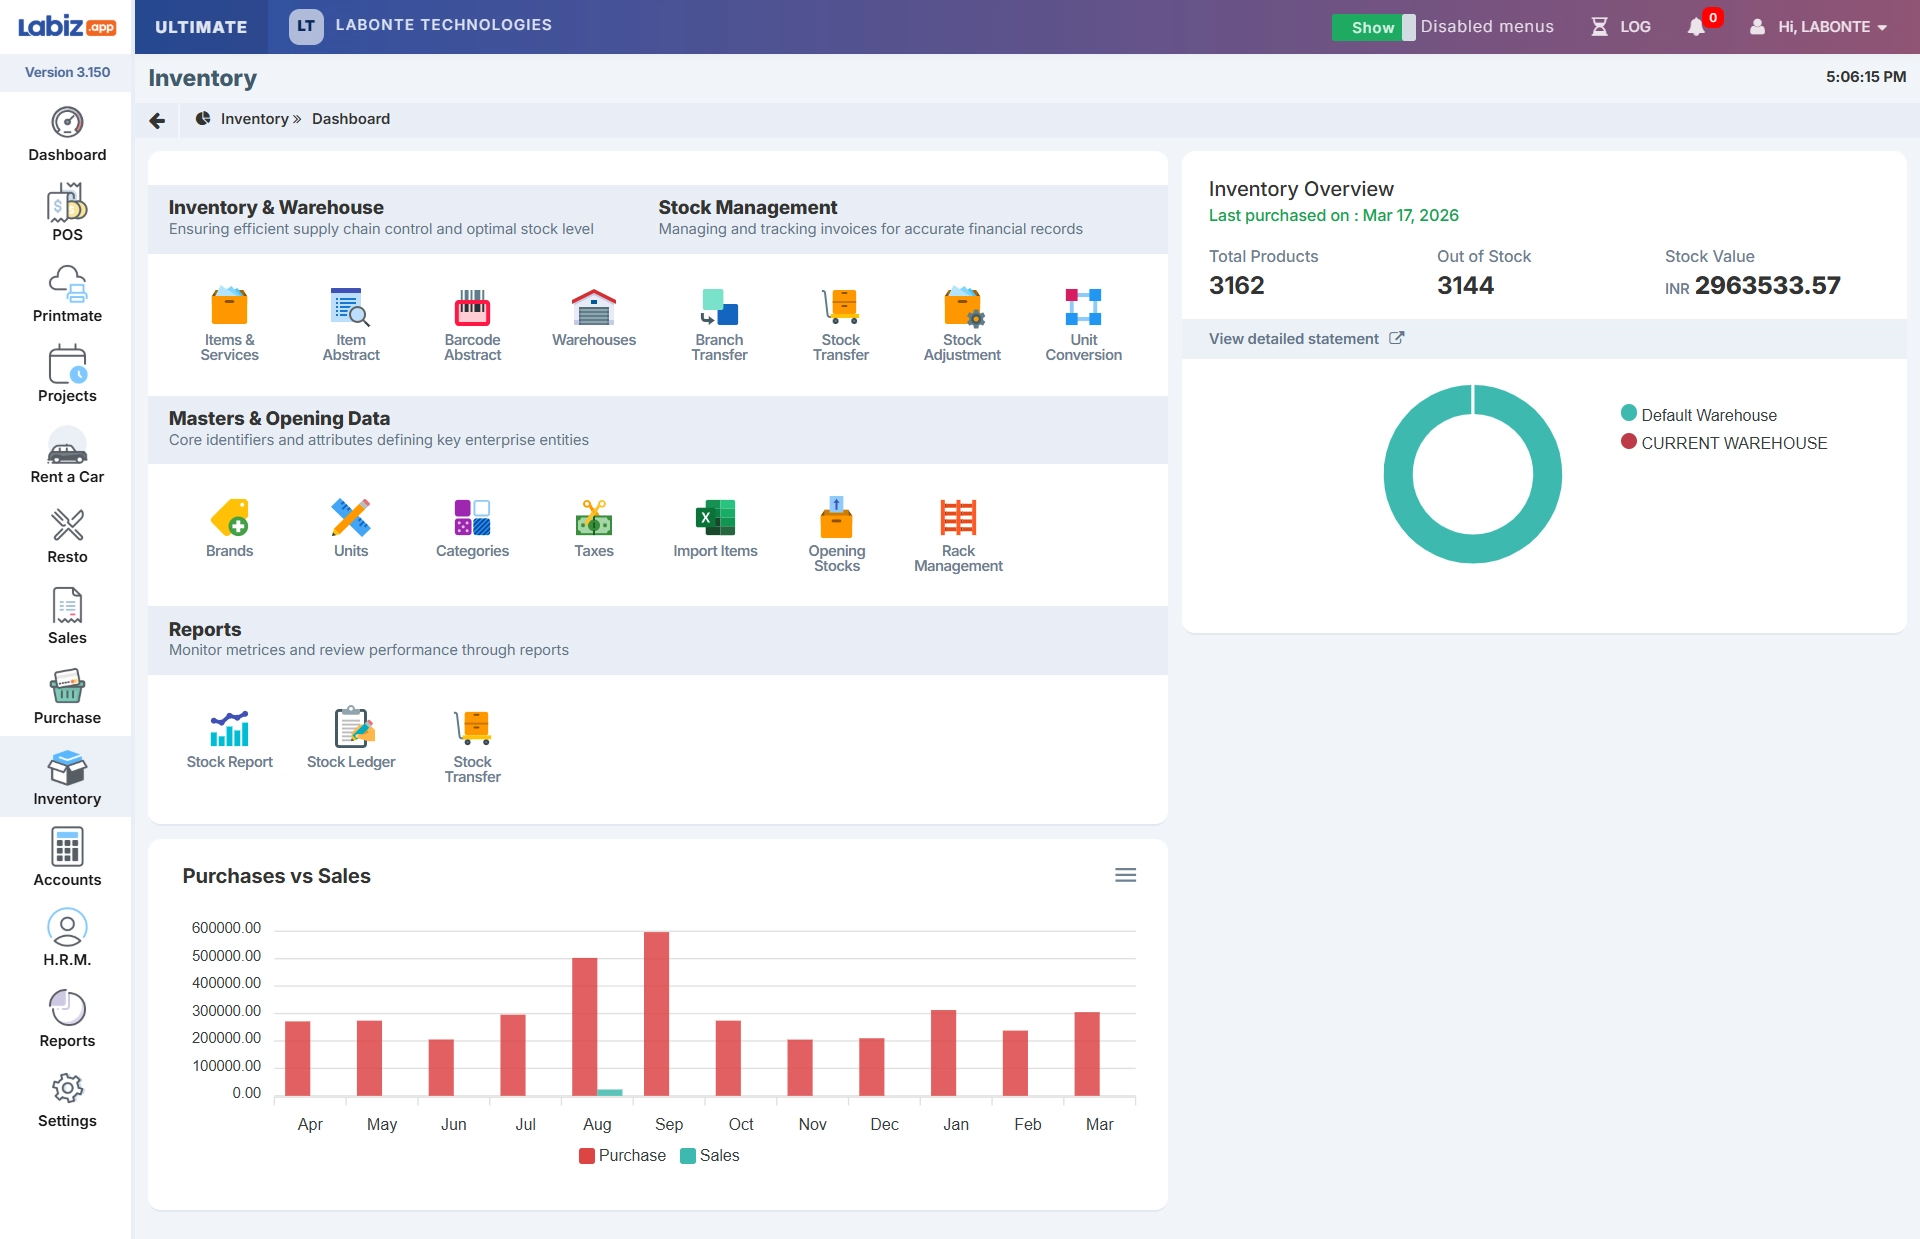Click the Dashboard breadcrumb
This screenshot has height=1239, width=1920.
tap(351, 119)
